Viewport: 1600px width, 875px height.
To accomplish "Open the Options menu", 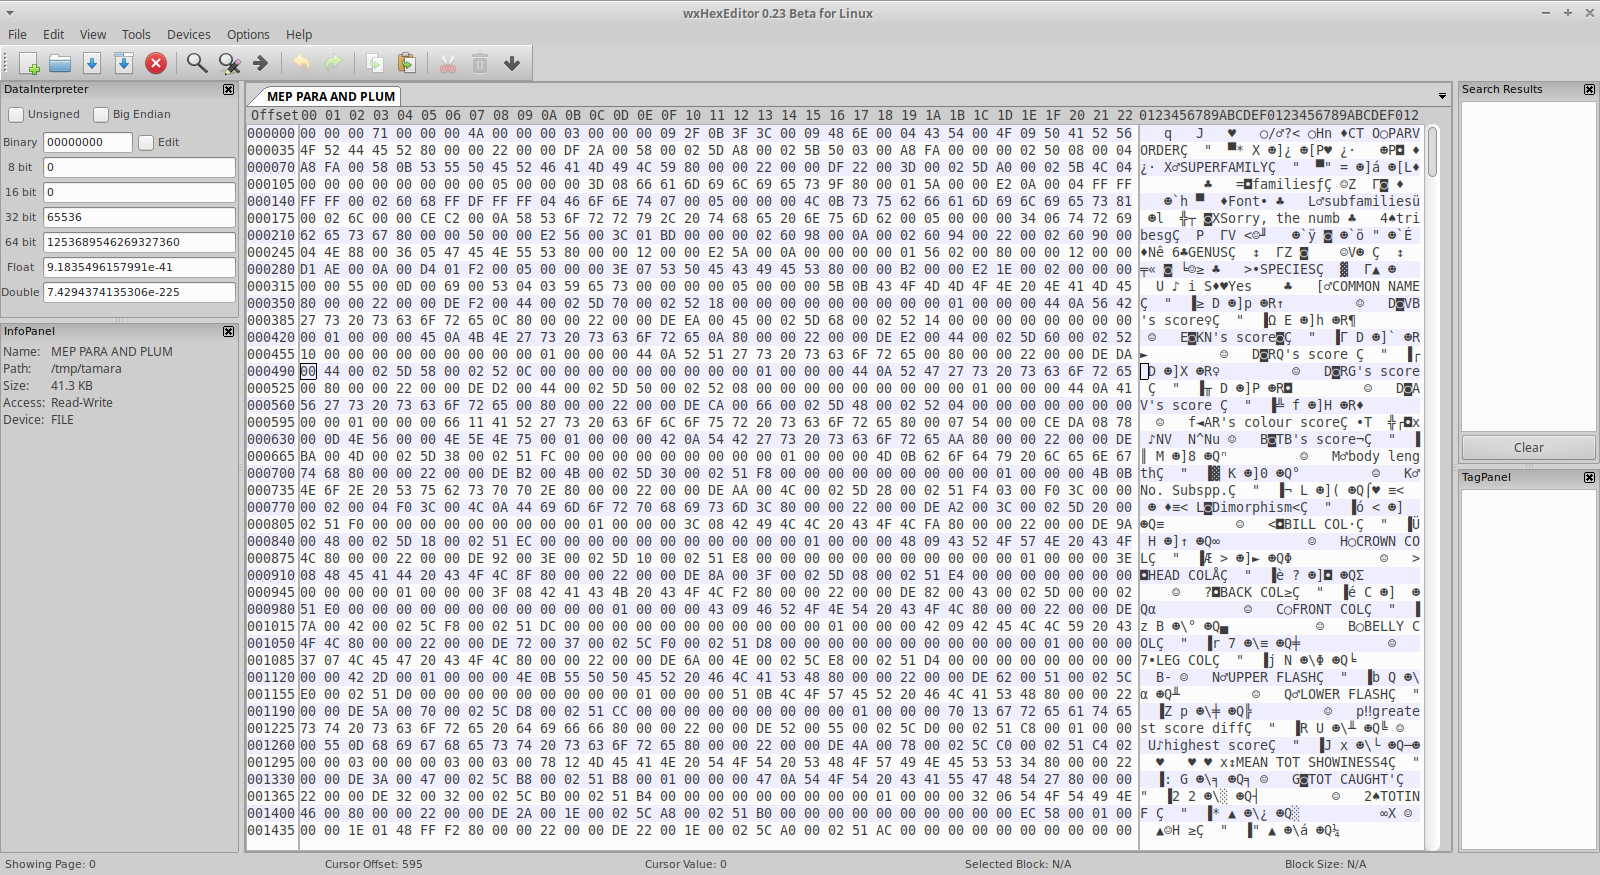I will [248, 34].
